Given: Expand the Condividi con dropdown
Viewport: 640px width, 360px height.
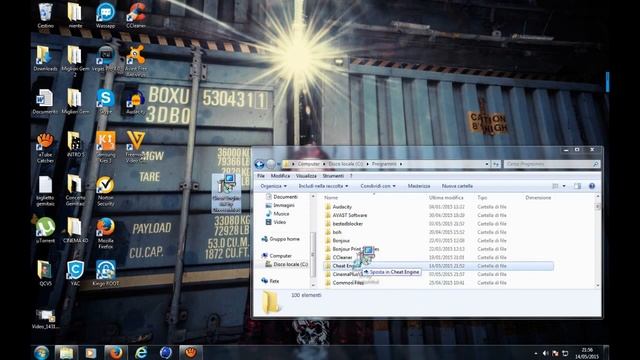Looking at the screenshot, I should [x=378, y=186].
